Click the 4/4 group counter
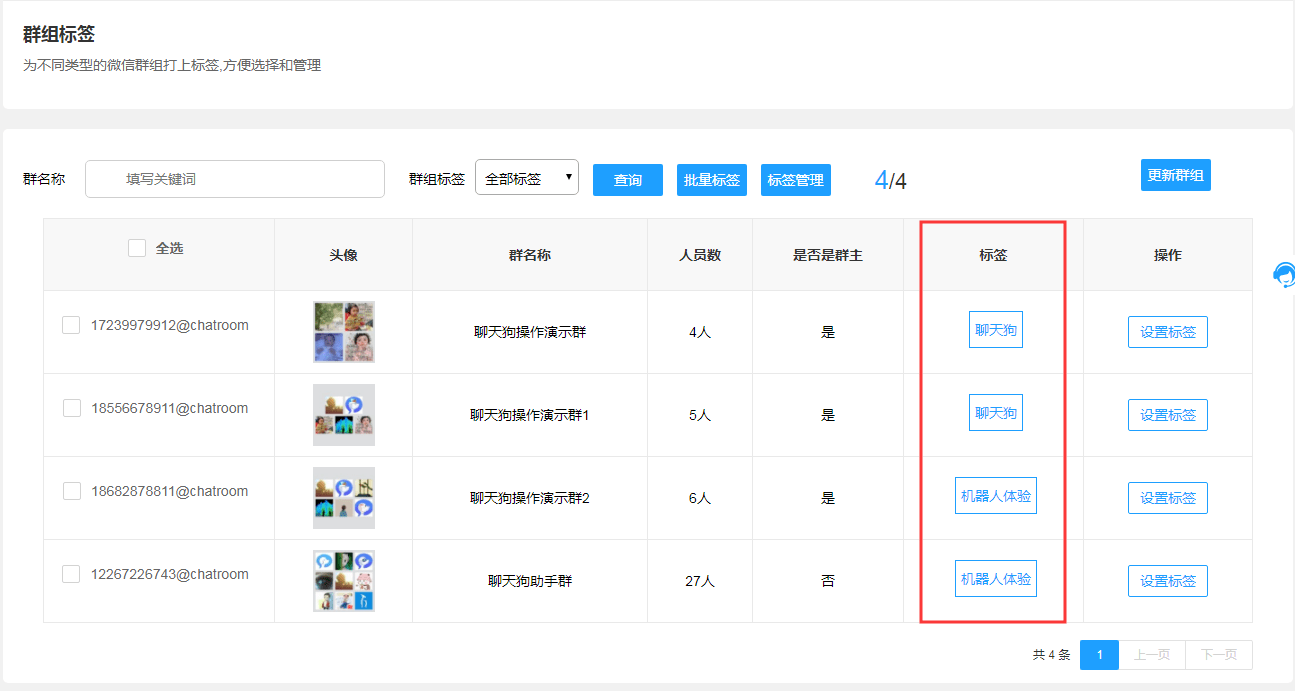Screen dimensions: 1295x691 tap(890, 180)
